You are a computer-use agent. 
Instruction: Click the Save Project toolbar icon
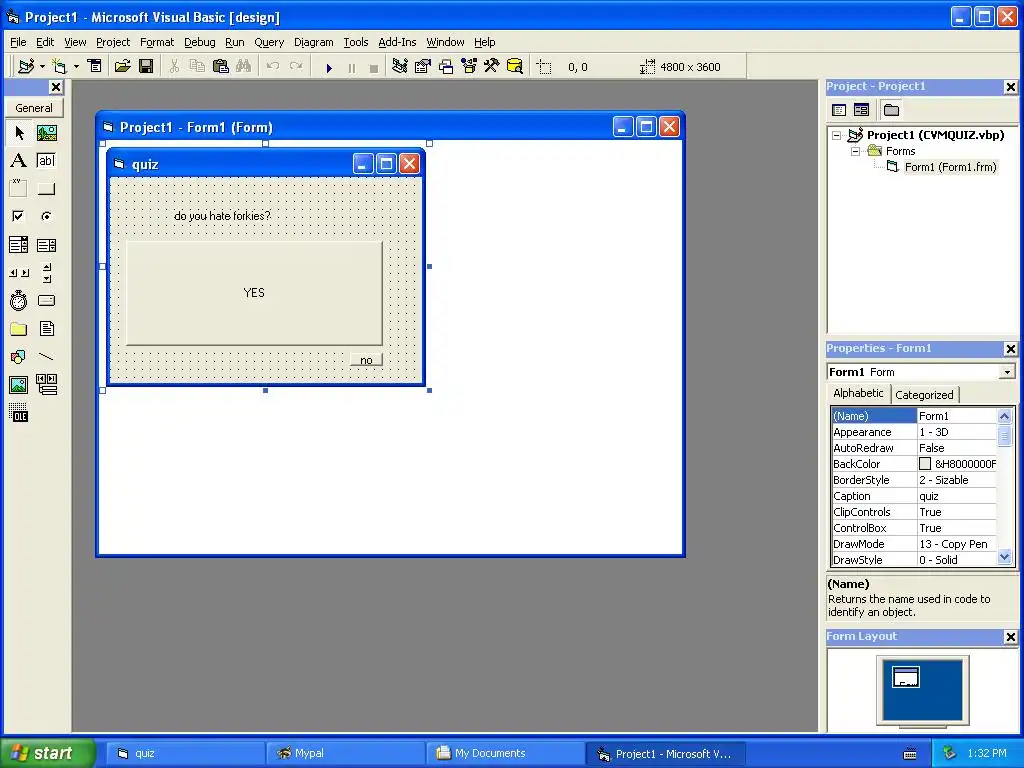(x=146, y=66)
